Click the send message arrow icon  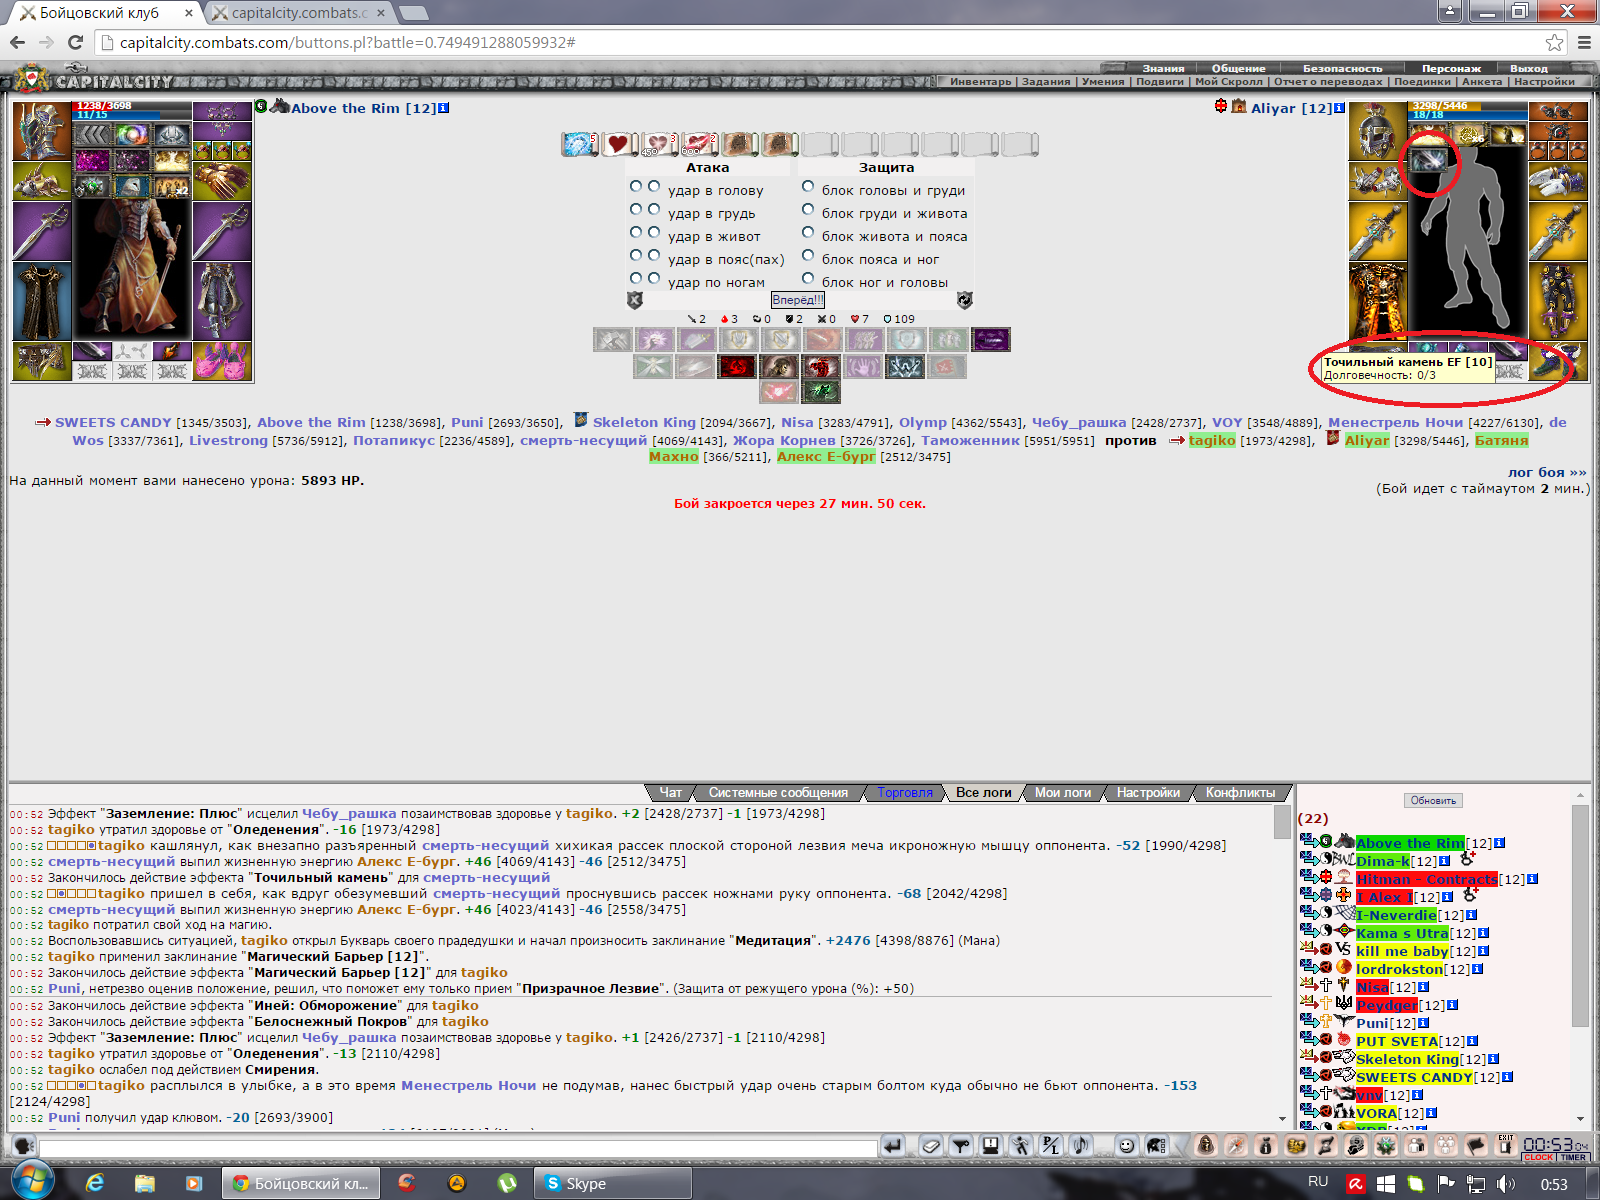(x=892, y=1146)
